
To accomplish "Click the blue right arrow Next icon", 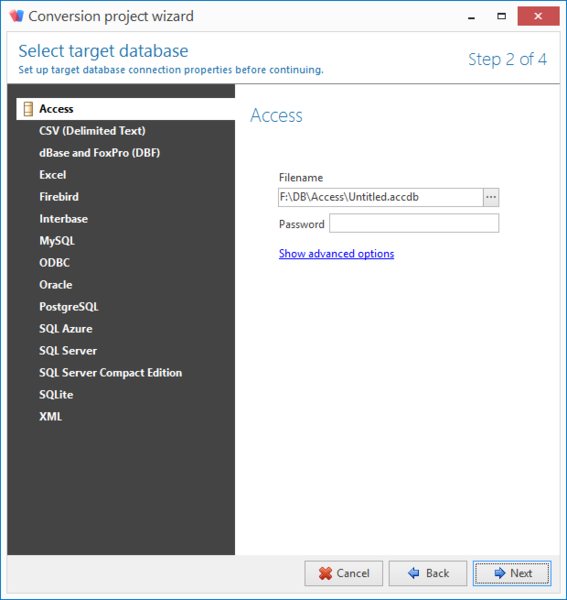I will click(x=500, y=573).
